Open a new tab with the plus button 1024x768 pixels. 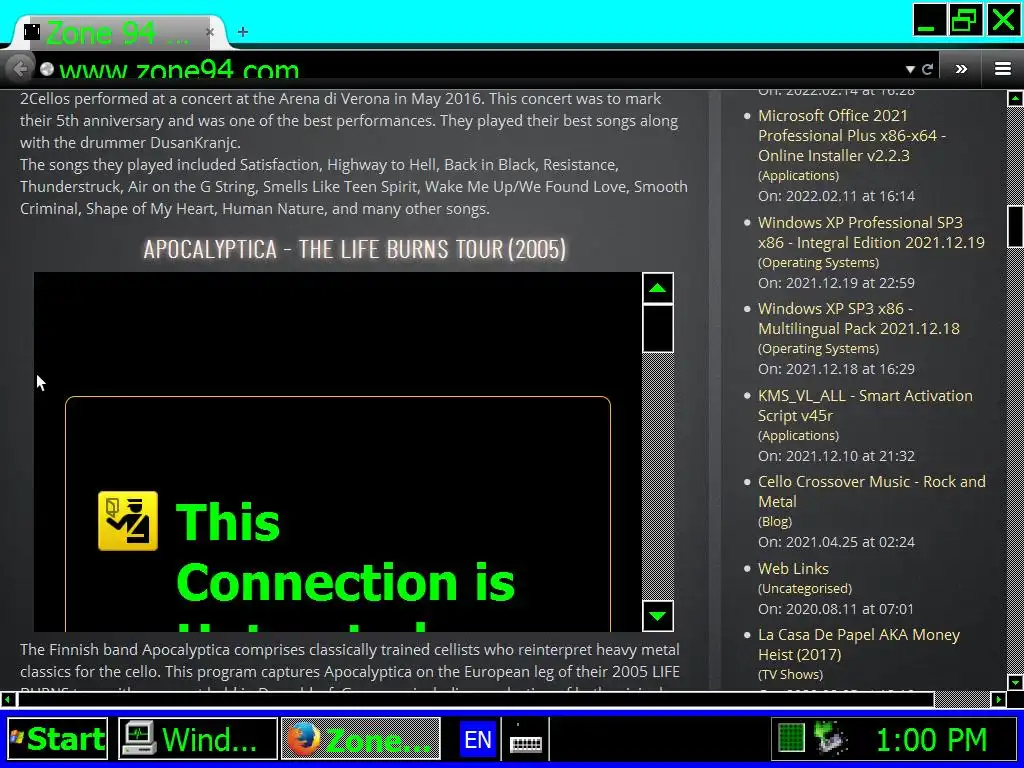coord(242,31)
